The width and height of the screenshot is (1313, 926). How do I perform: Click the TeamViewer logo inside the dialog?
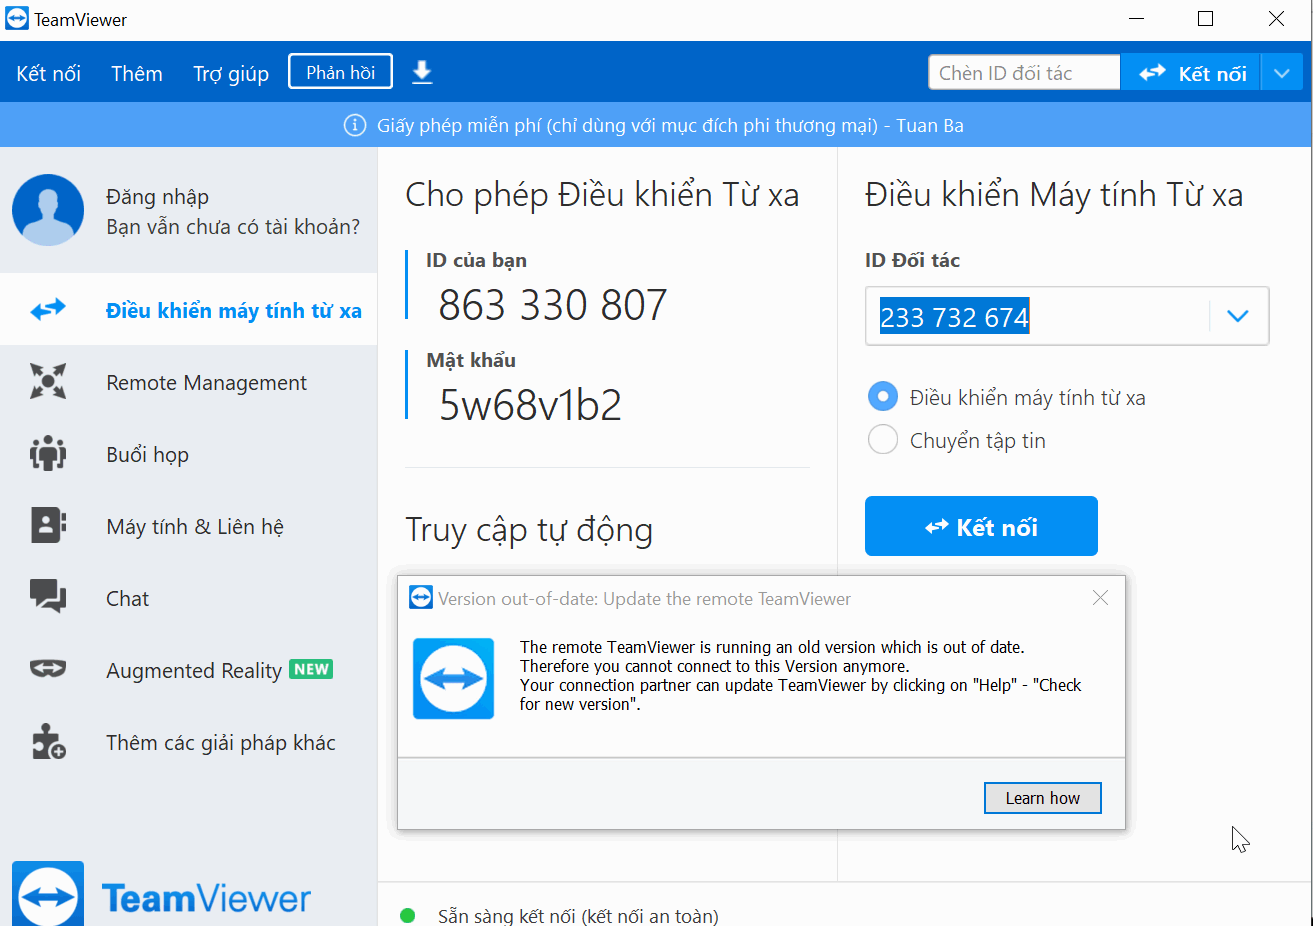point(453,678)
